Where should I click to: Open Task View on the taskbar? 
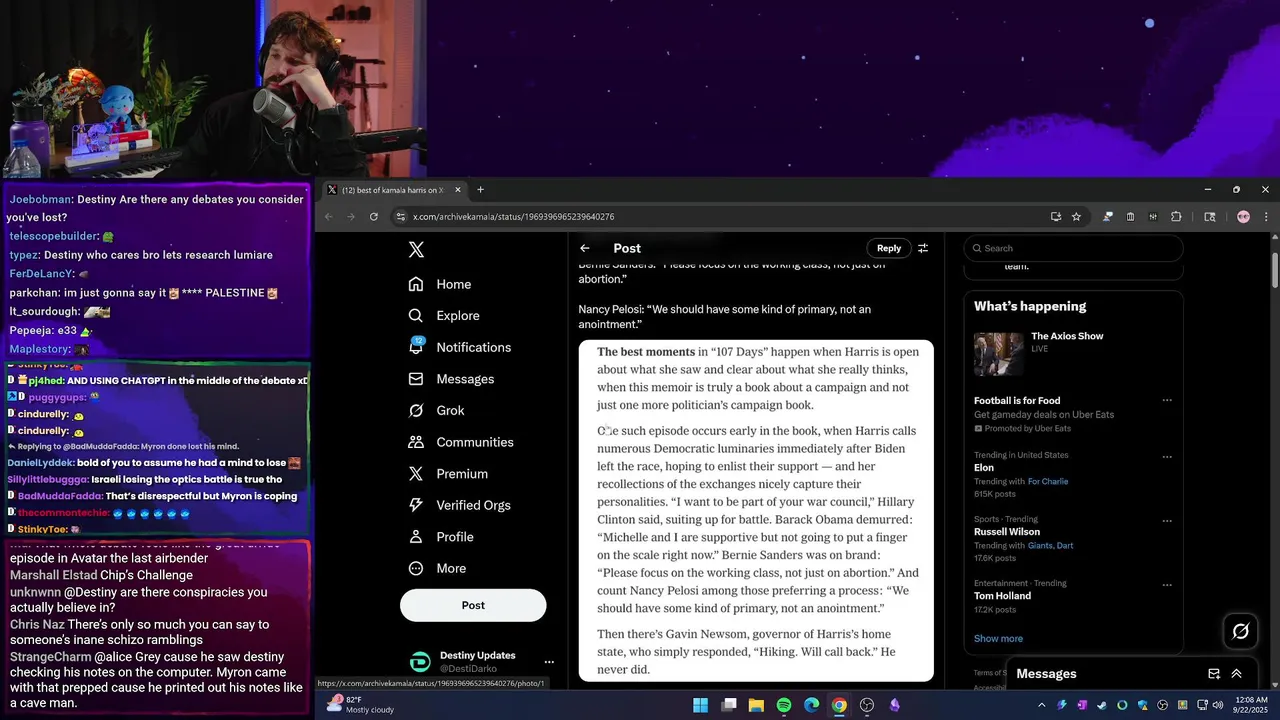pyautogui.click(x=729, y=705)
